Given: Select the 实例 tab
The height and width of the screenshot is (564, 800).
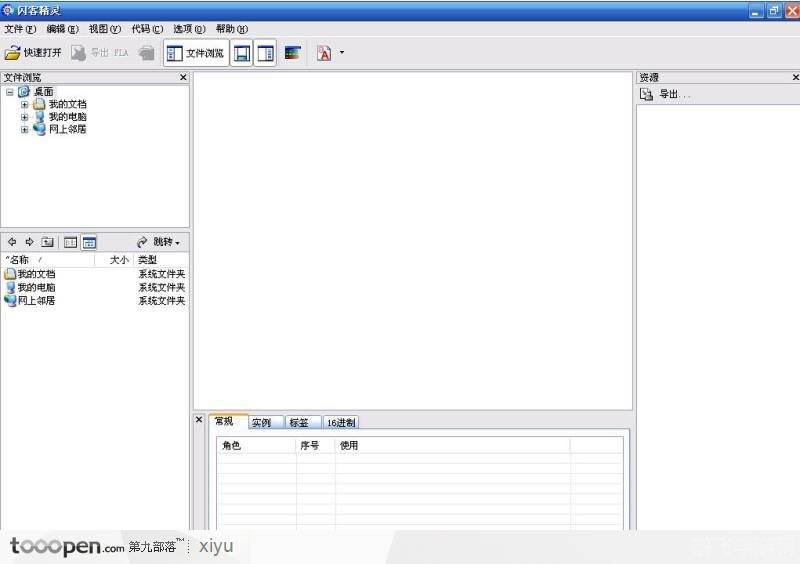Looking at the screenshot, I should pyautogui.click(x=261, y=423).
